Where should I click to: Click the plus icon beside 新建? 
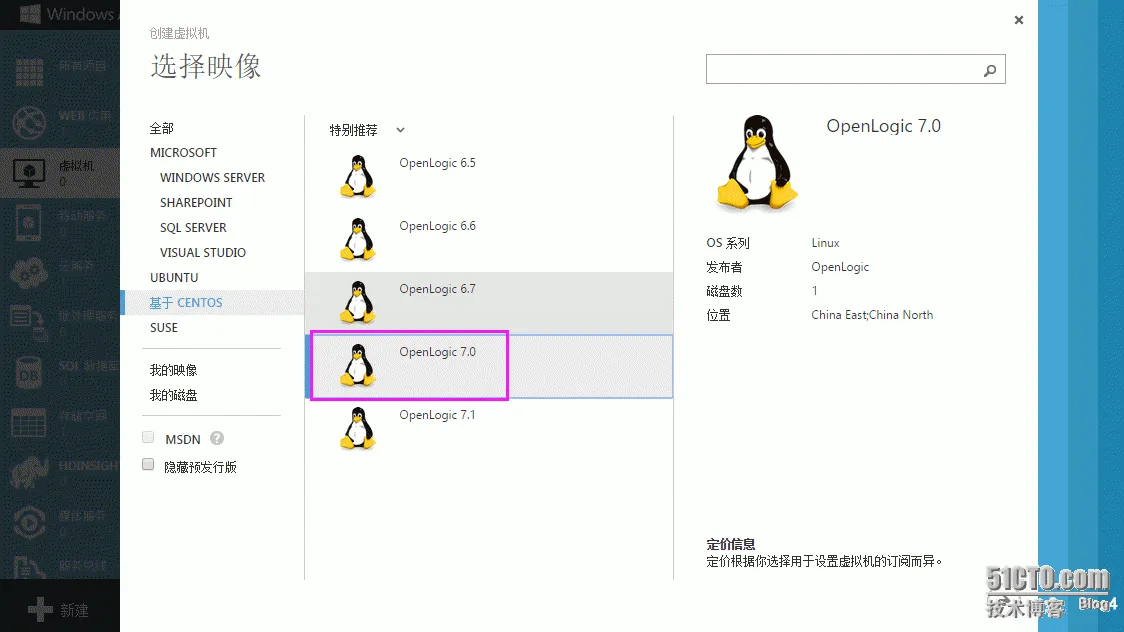click(40, 610)
